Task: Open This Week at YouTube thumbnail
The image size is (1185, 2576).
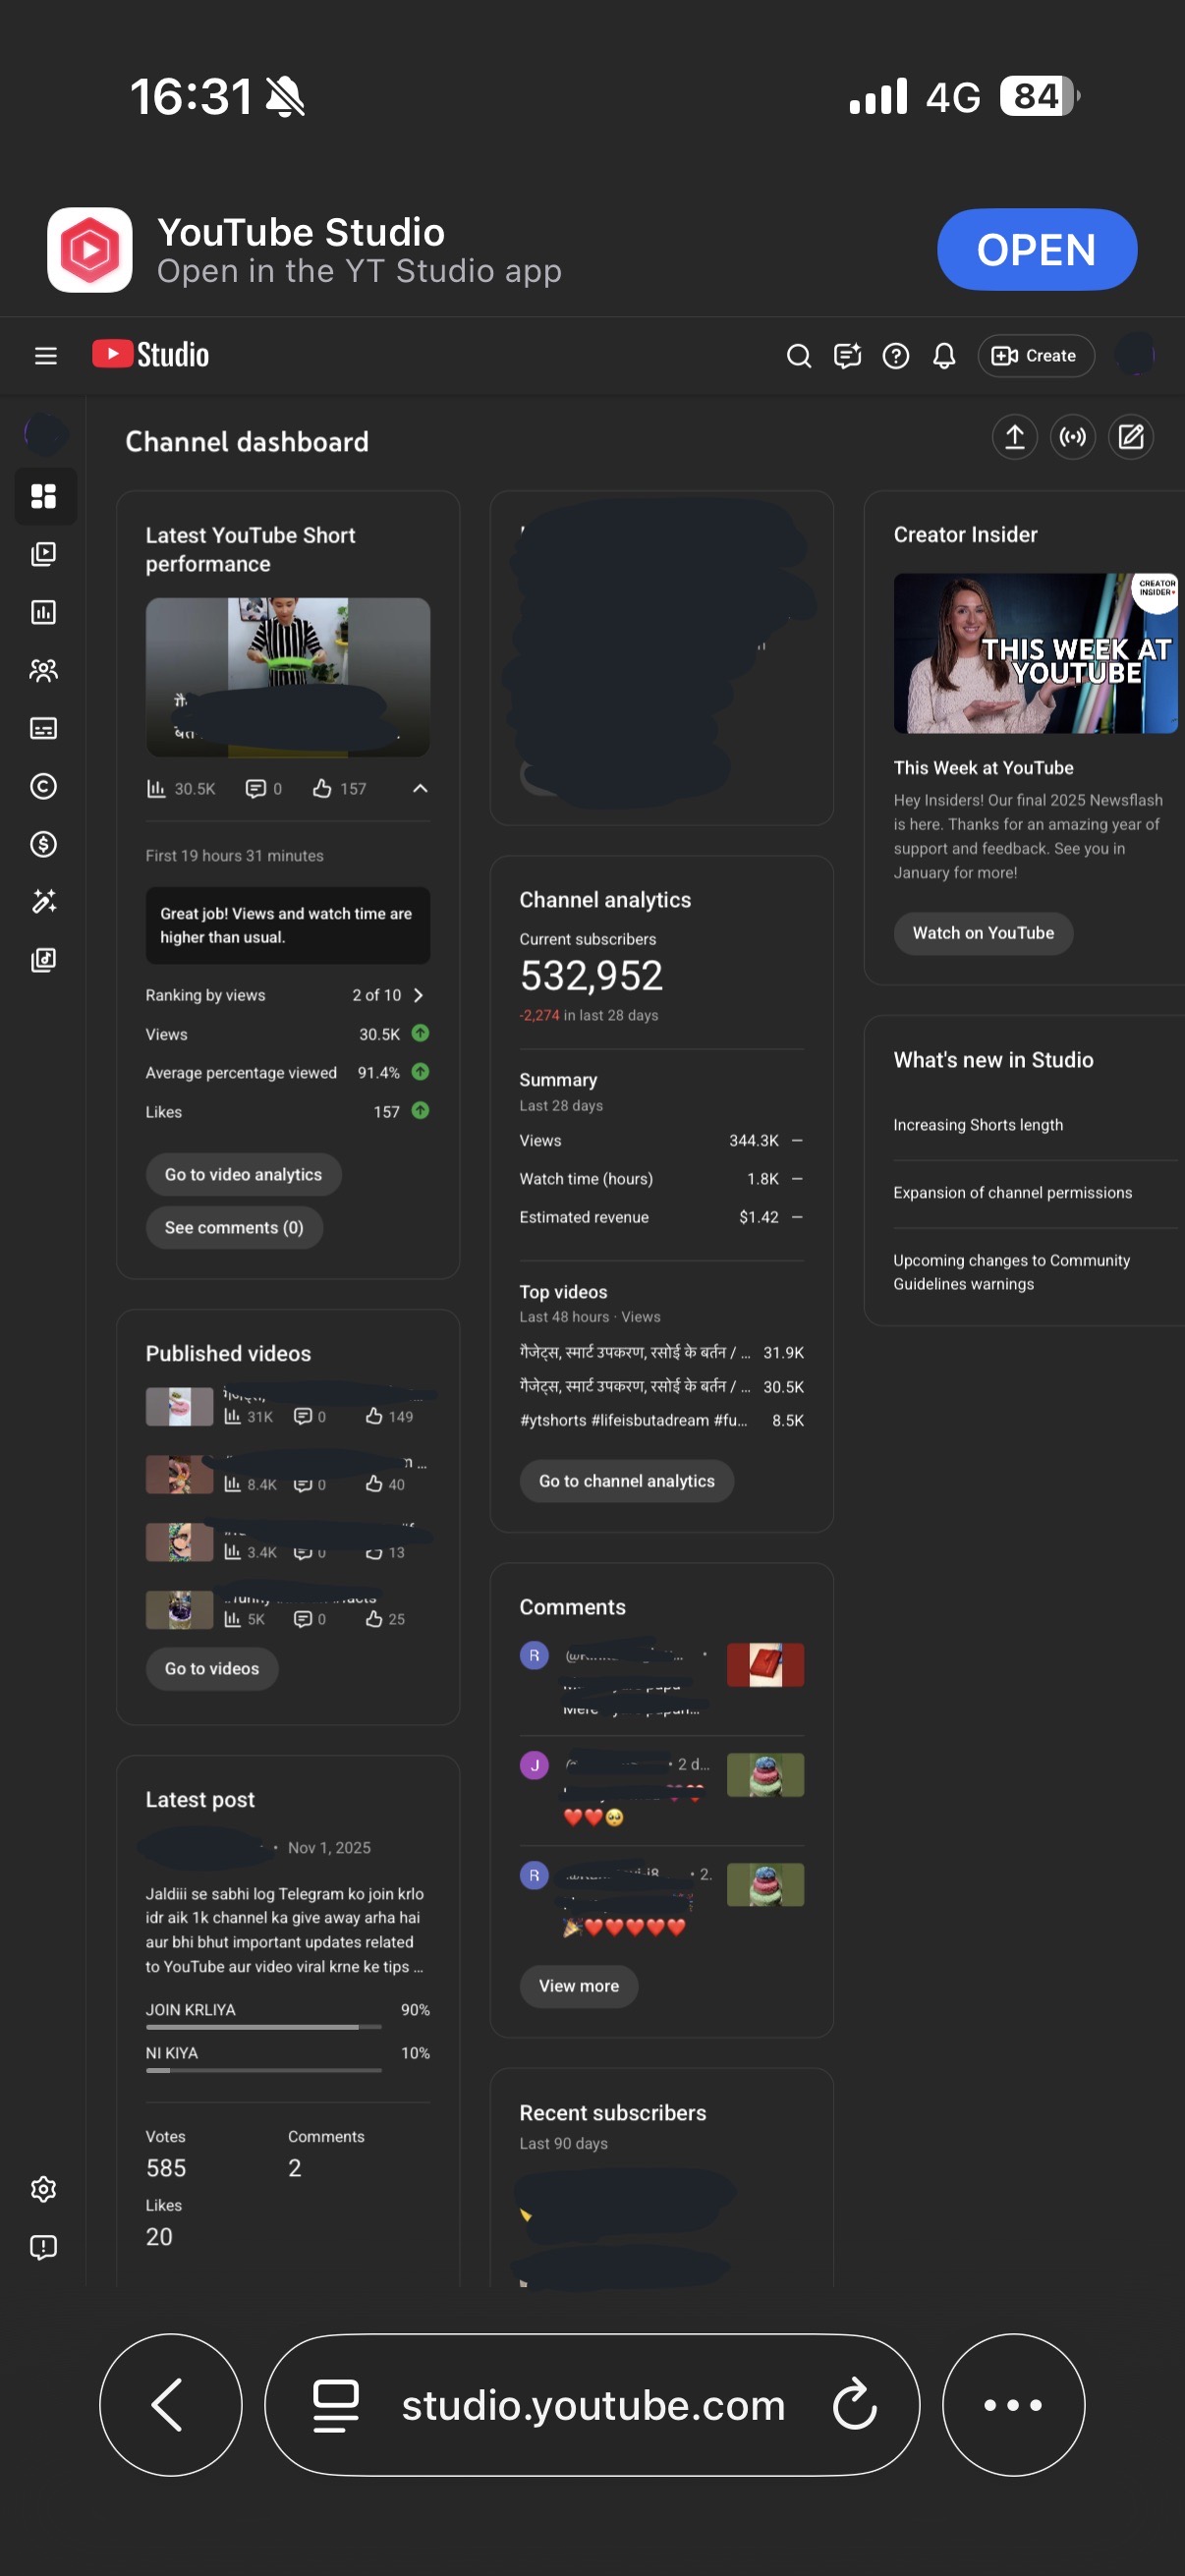Action: (1034, 653)
